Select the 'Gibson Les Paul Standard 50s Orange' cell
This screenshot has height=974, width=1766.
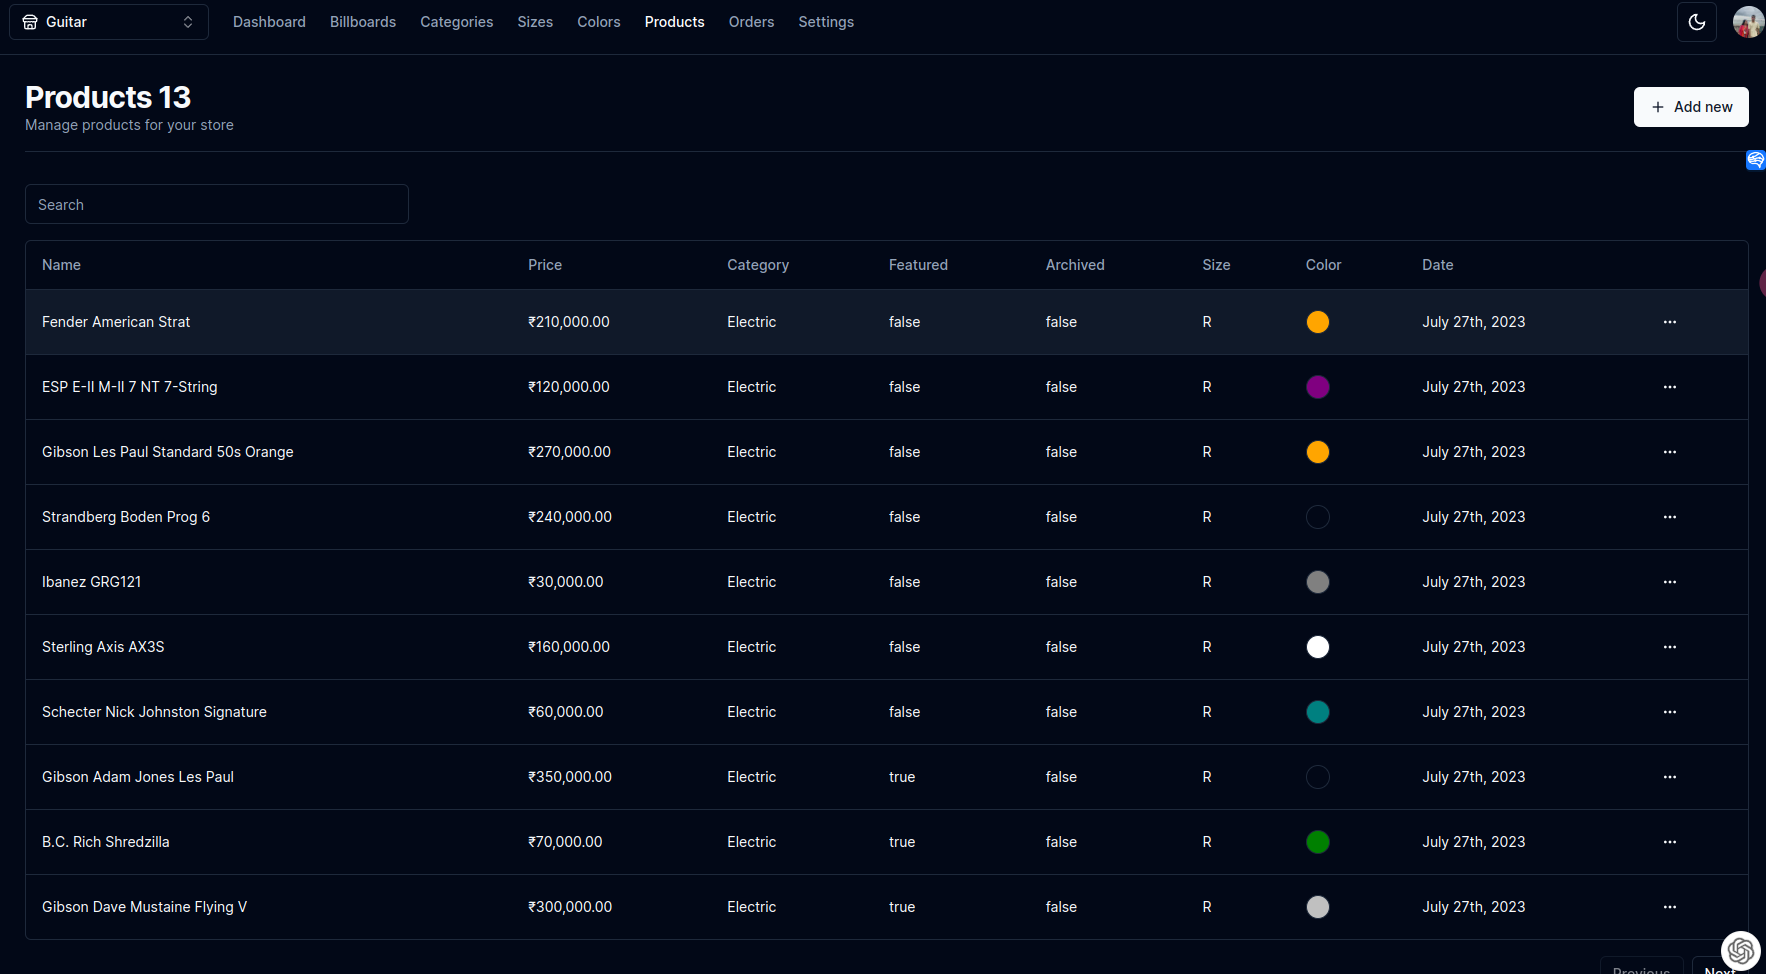[168, 452]
